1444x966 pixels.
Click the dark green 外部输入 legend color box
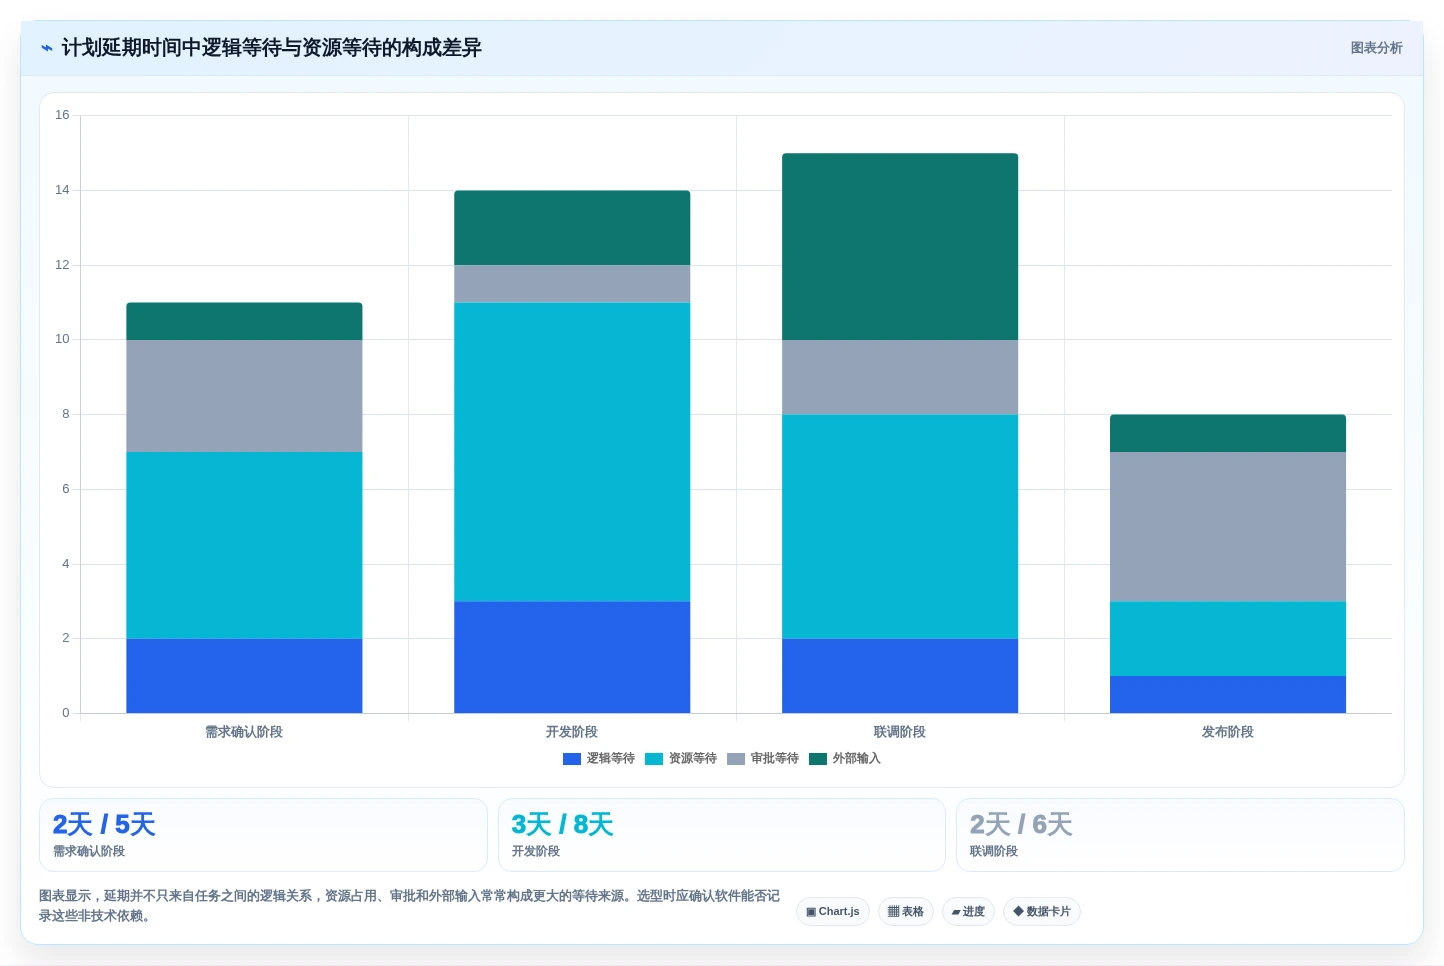click(818, 759)
